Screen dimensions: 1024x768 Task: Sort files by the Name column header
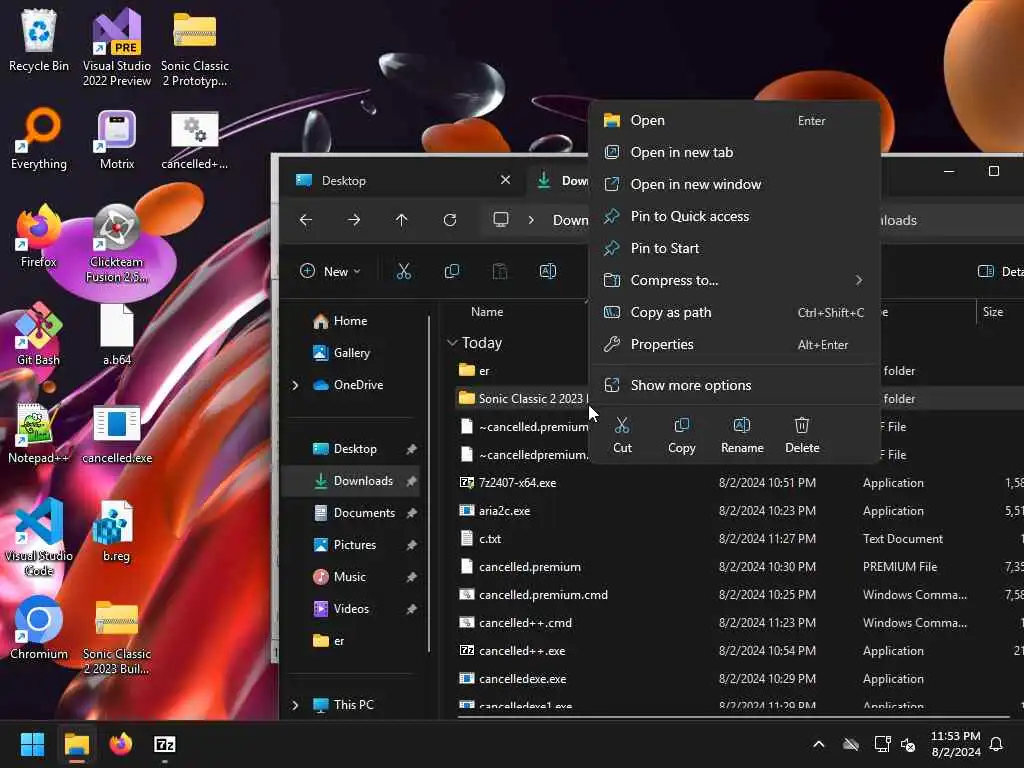pos(487,312)
